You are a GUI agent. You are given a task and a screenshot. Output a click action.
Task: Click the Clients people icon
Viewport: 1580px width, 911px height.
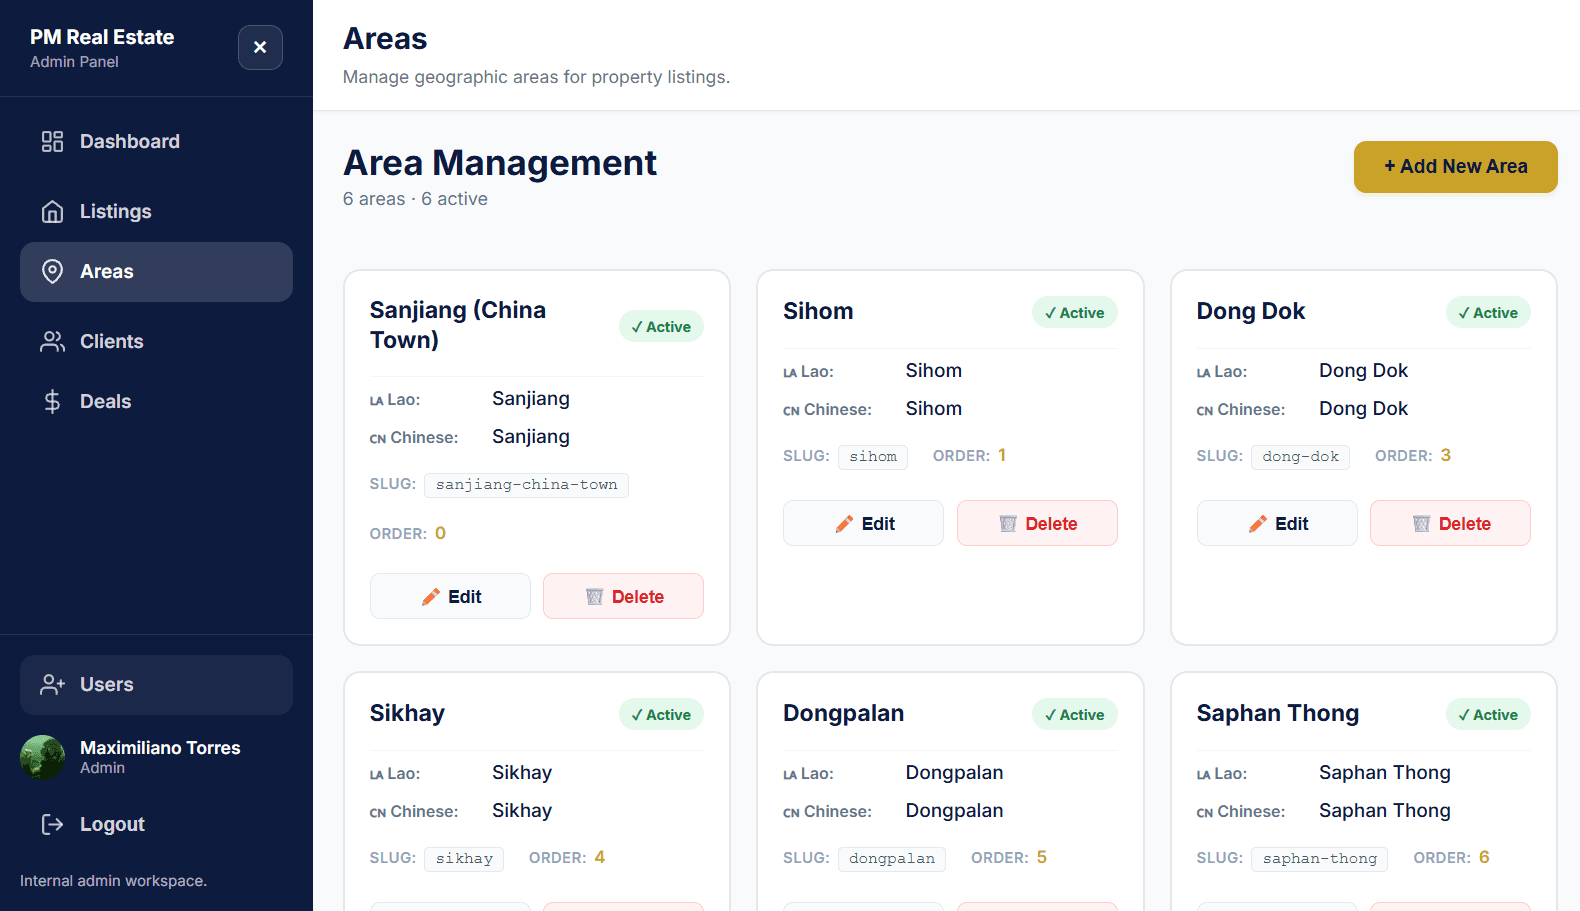coord(52,341)
